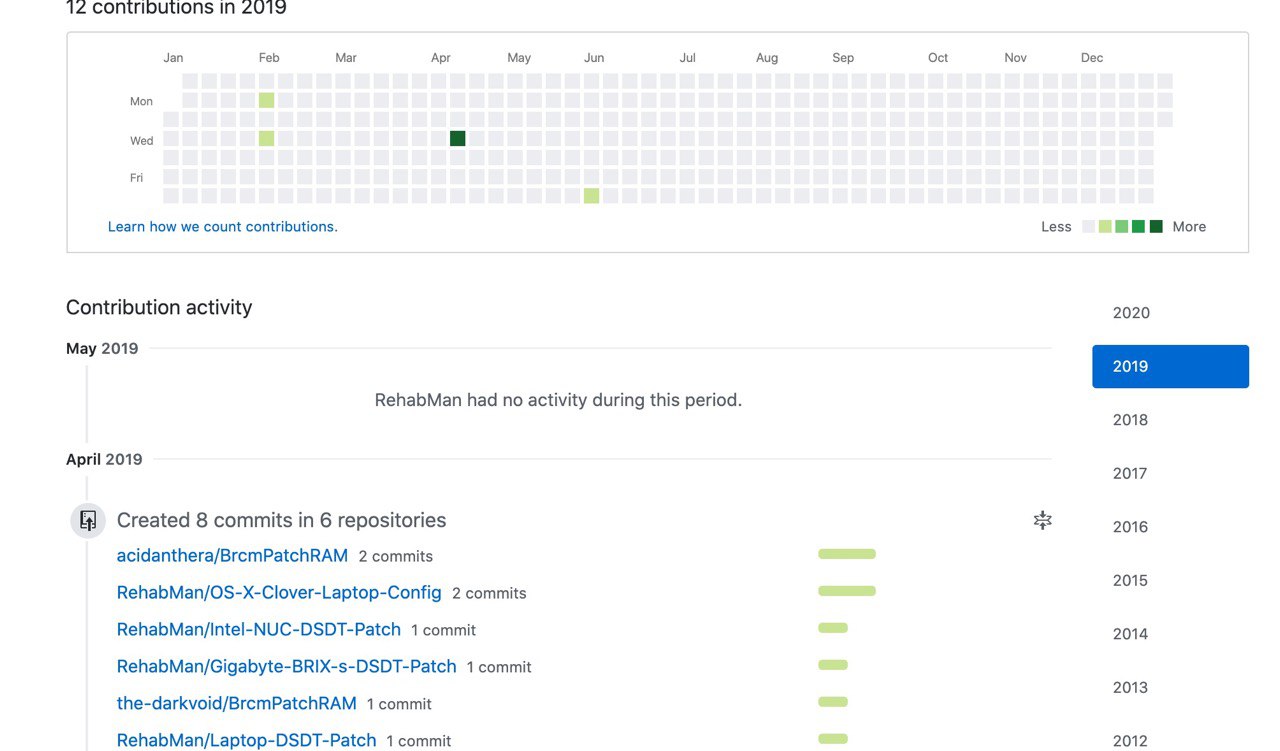Click 1 commit next to Gigabyte-BRIX-s-DSDT-Patch
This screenshot has height=751, width=1280.
(499, 667)
